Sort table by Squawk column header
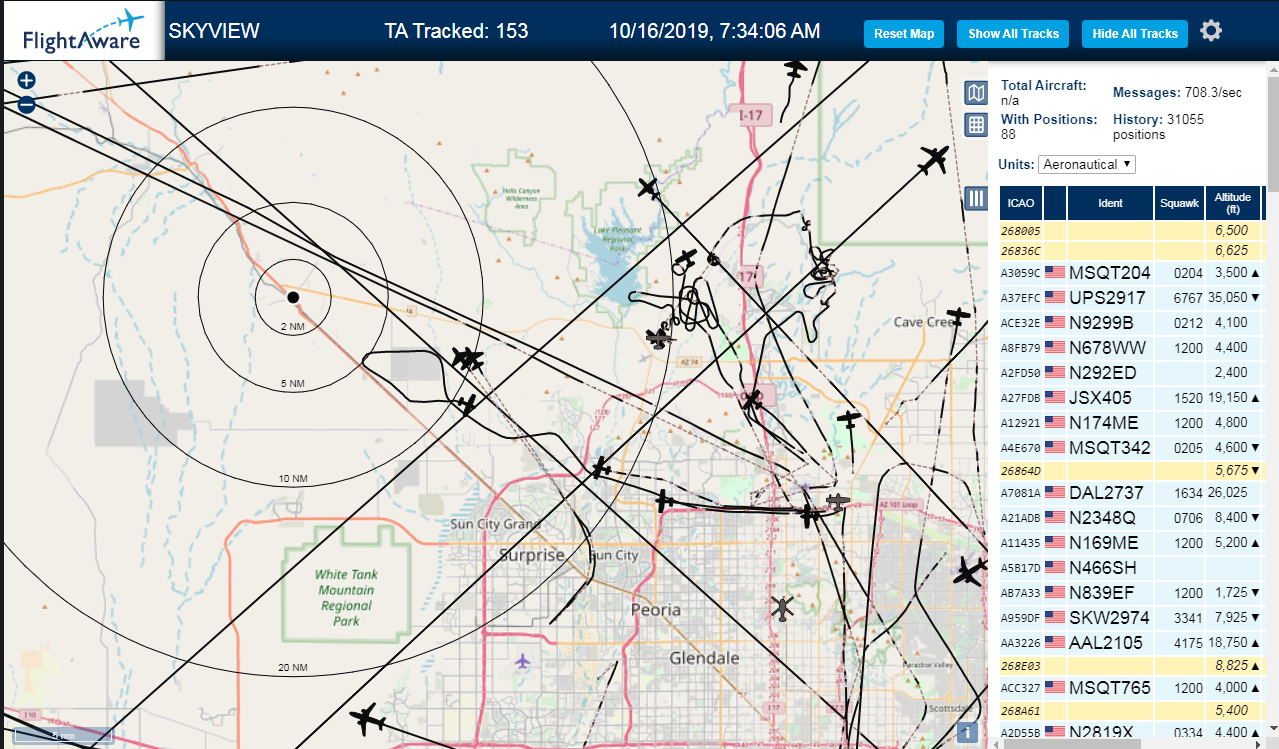 pyautogui.click(x=1178, y=203)
